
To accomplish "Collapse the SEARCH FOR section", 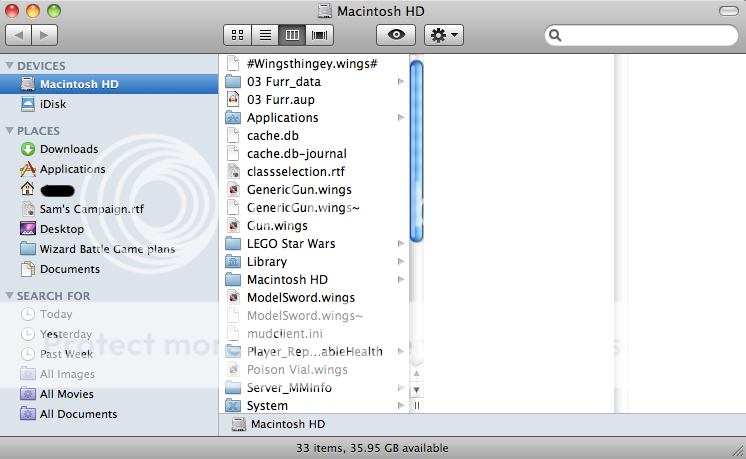I will 9,296.
